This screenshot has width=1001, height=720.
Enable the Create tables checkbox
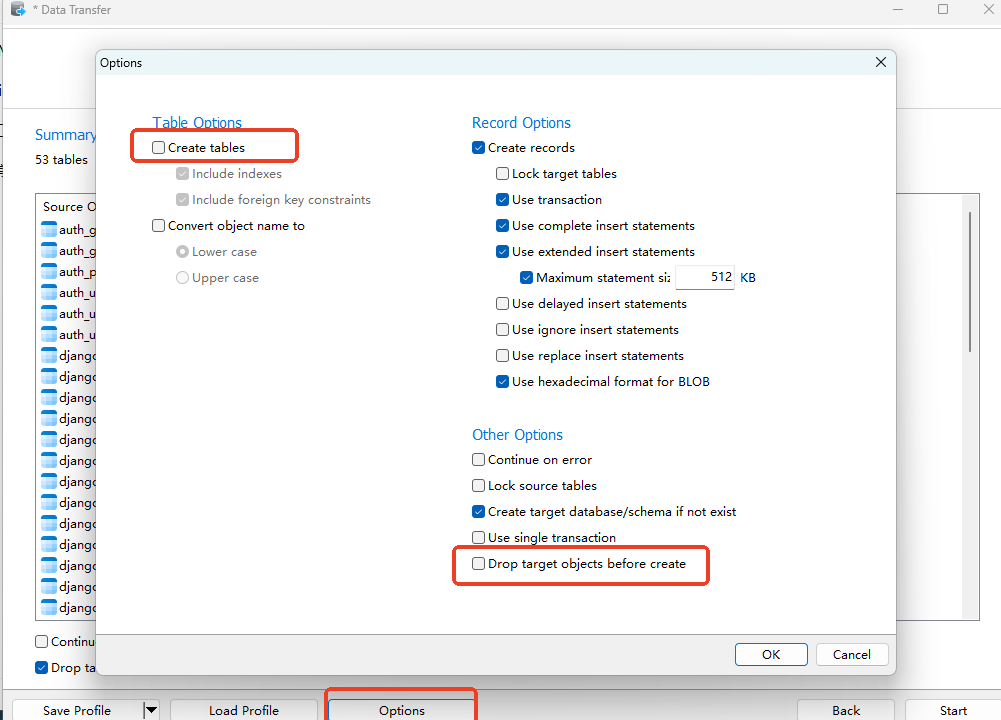(x=158, y=147)
